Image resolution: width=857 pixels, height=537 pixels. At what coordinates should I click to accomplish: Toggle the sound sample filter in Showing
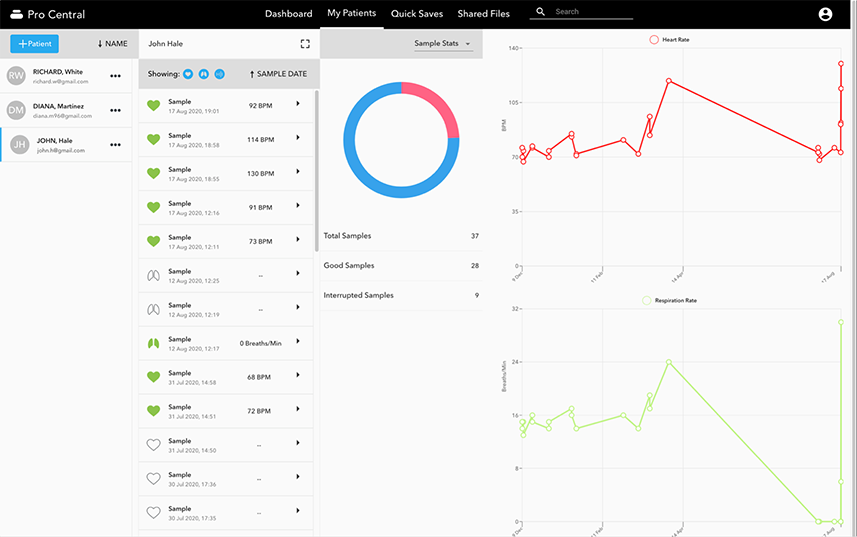pos(220,74)
